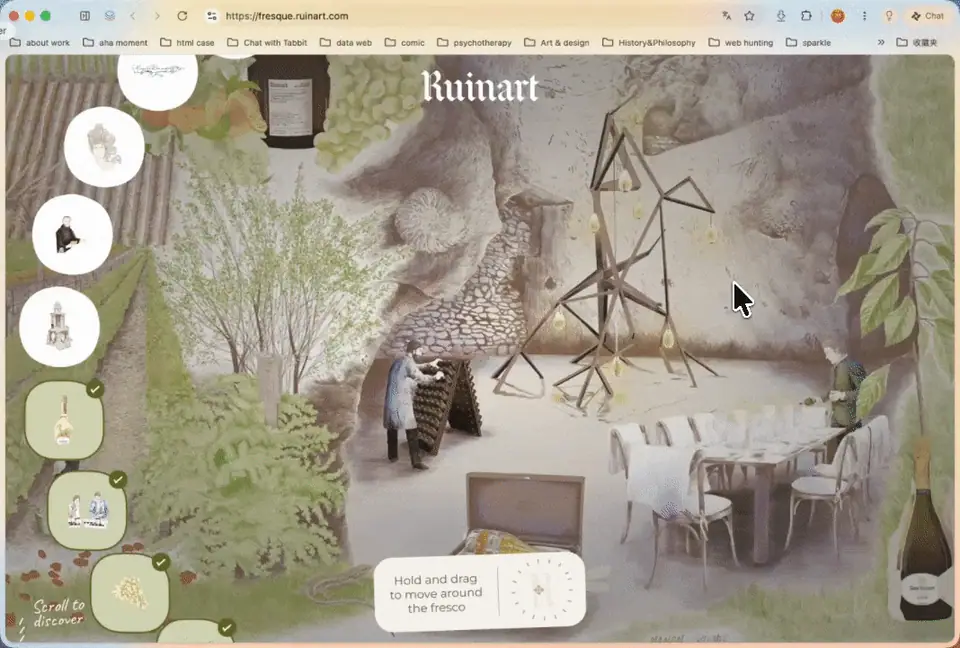This screenshot has width=960, height=648.
Task: Open the comic bookmark folder
Action: 405,42
